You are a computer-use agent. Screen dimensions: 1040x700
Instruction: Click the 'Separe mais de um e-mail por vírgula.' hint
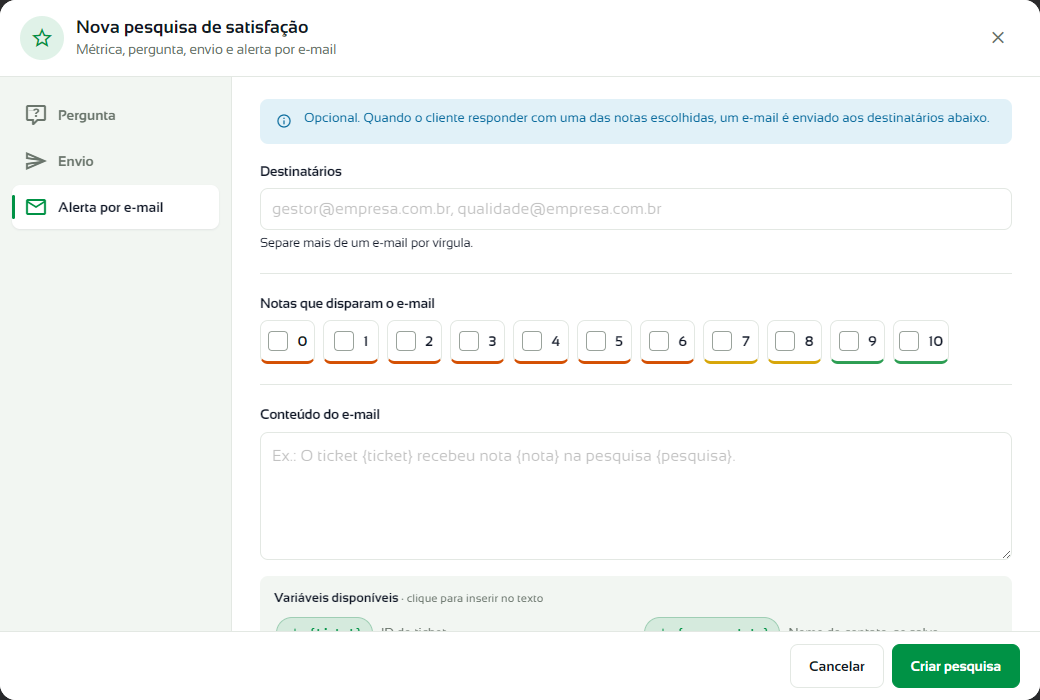click(366, 243)
